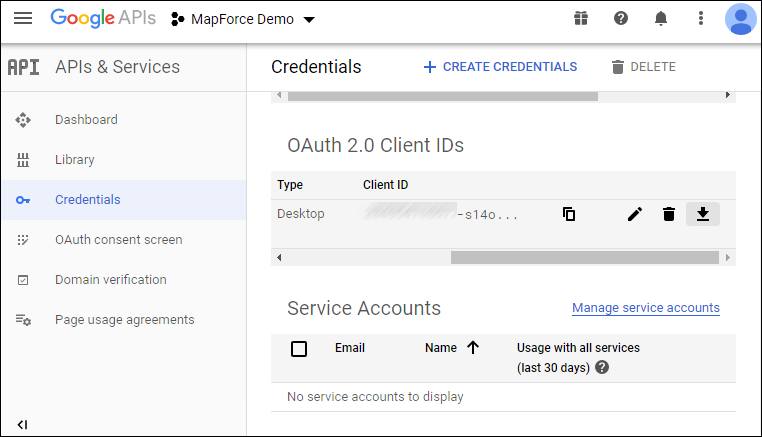Image resolution: width=762 pixels, height=437 pixels.
Task: Open the OAuth consent screen page
Action: pos(118,240)
